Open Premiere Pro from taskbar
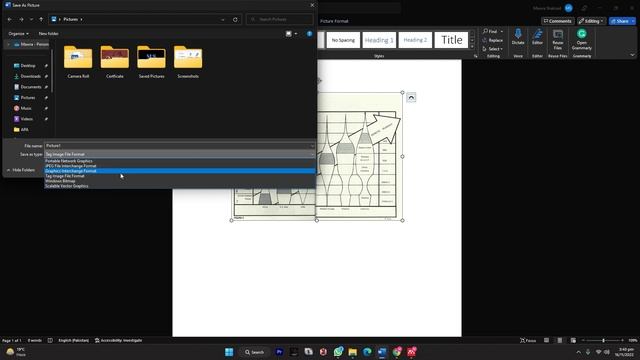 tap(279, 352)
